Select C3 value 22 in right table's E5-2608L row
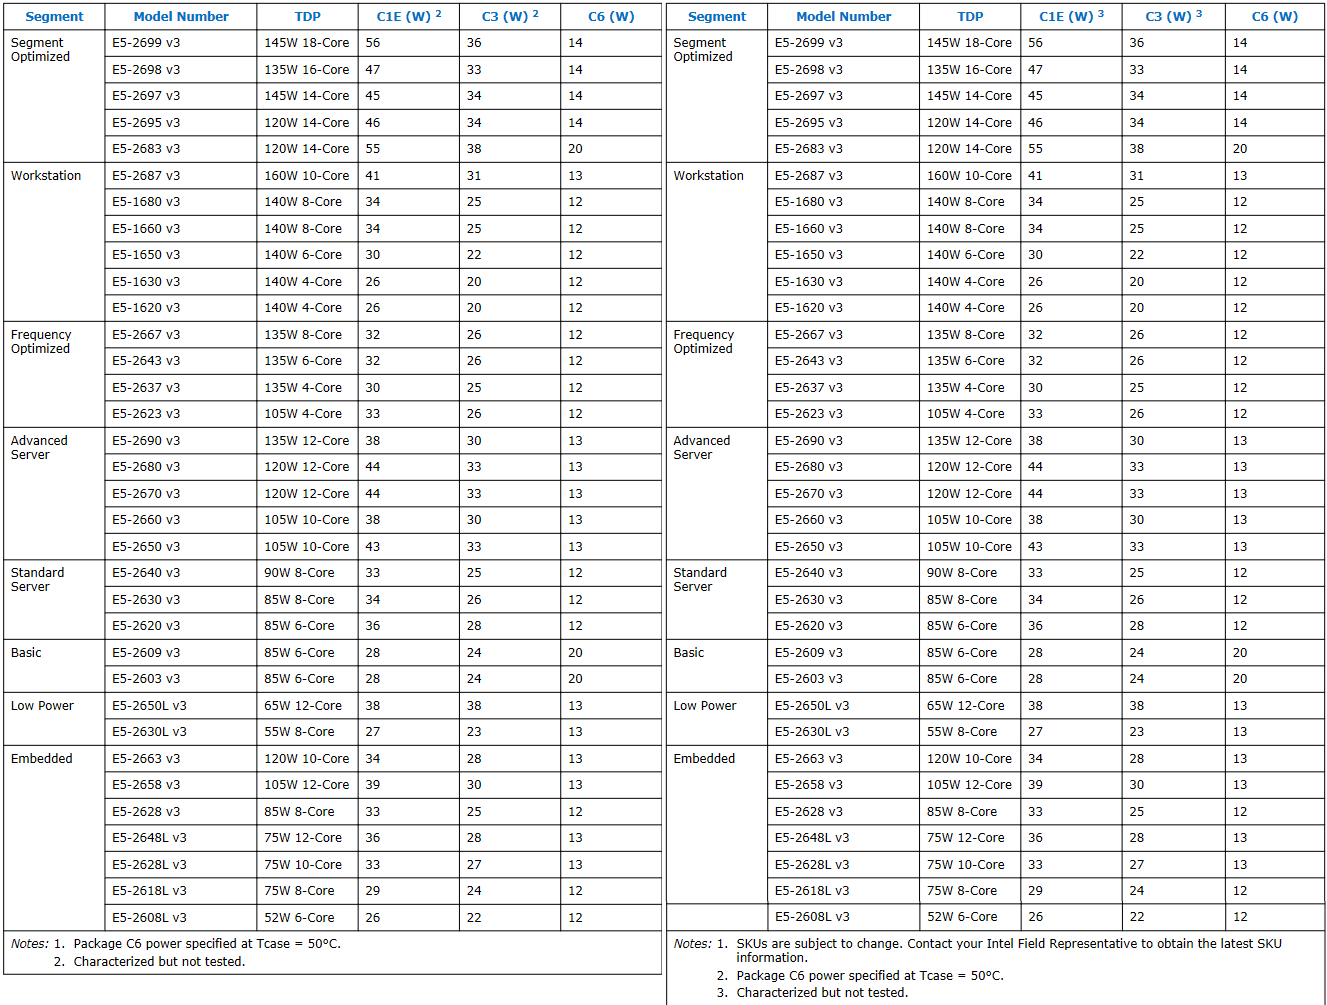The height and width of the screenshot is (1005, 1327). point(1137,917)
